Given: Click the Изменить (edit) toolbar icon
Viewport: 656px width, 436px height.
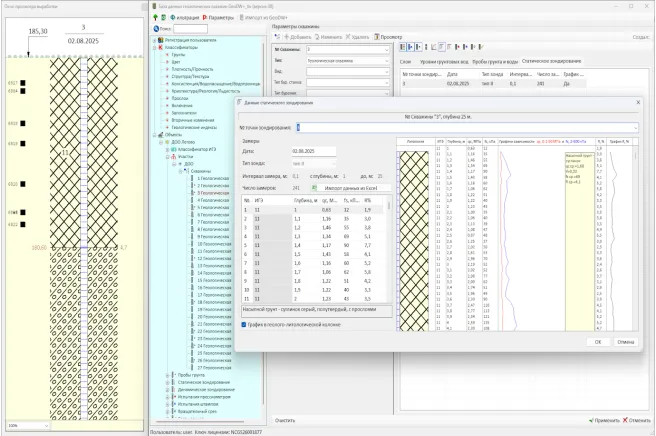Looking at the screenshot, I should pos(319,36).
